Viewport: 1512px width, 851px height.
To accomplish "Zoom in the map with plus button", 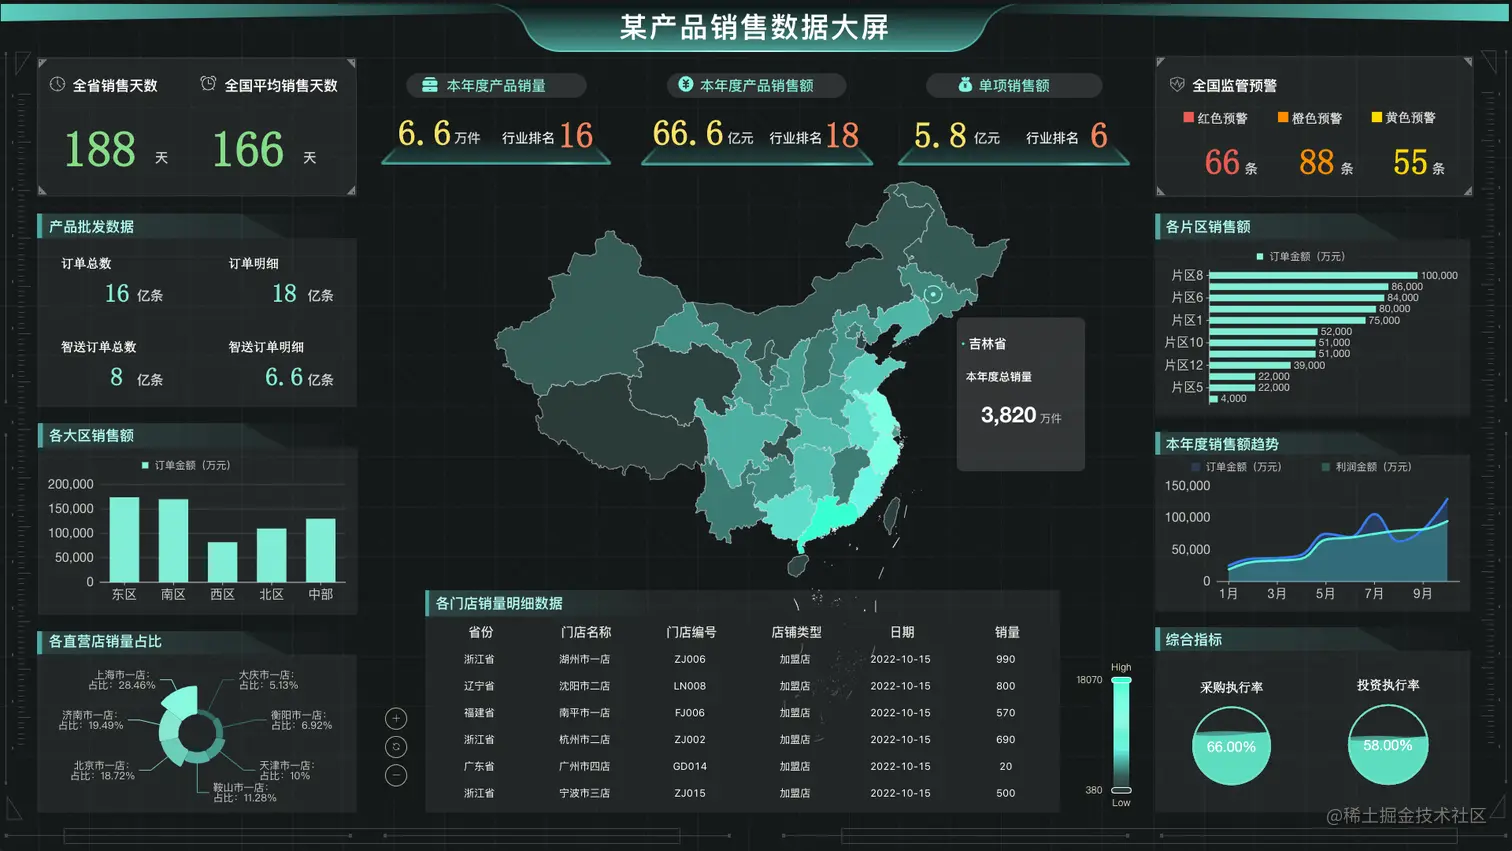I will click(x=396, y=718).
